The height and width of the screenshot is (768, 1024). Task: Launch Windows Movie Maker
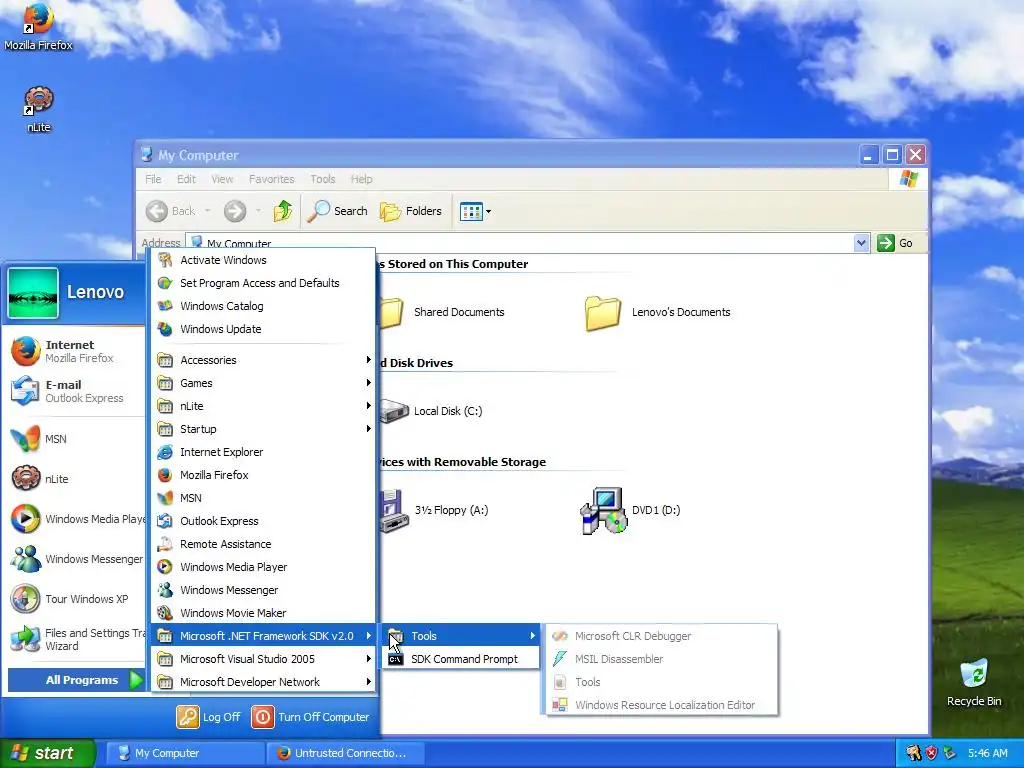[x=263, y=613]
